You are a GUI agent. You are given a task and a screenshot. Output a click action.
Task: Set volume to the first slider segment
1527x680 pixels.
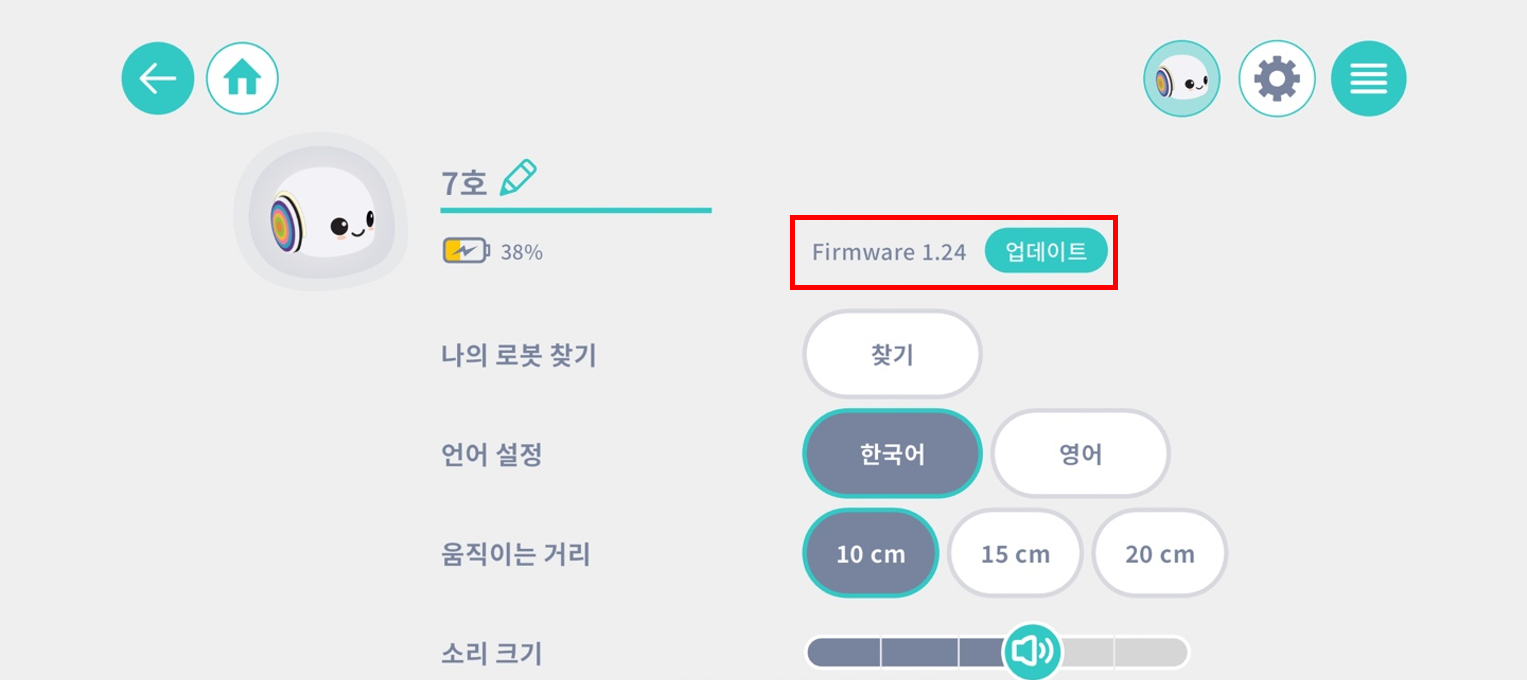click(x=843, y=653)
